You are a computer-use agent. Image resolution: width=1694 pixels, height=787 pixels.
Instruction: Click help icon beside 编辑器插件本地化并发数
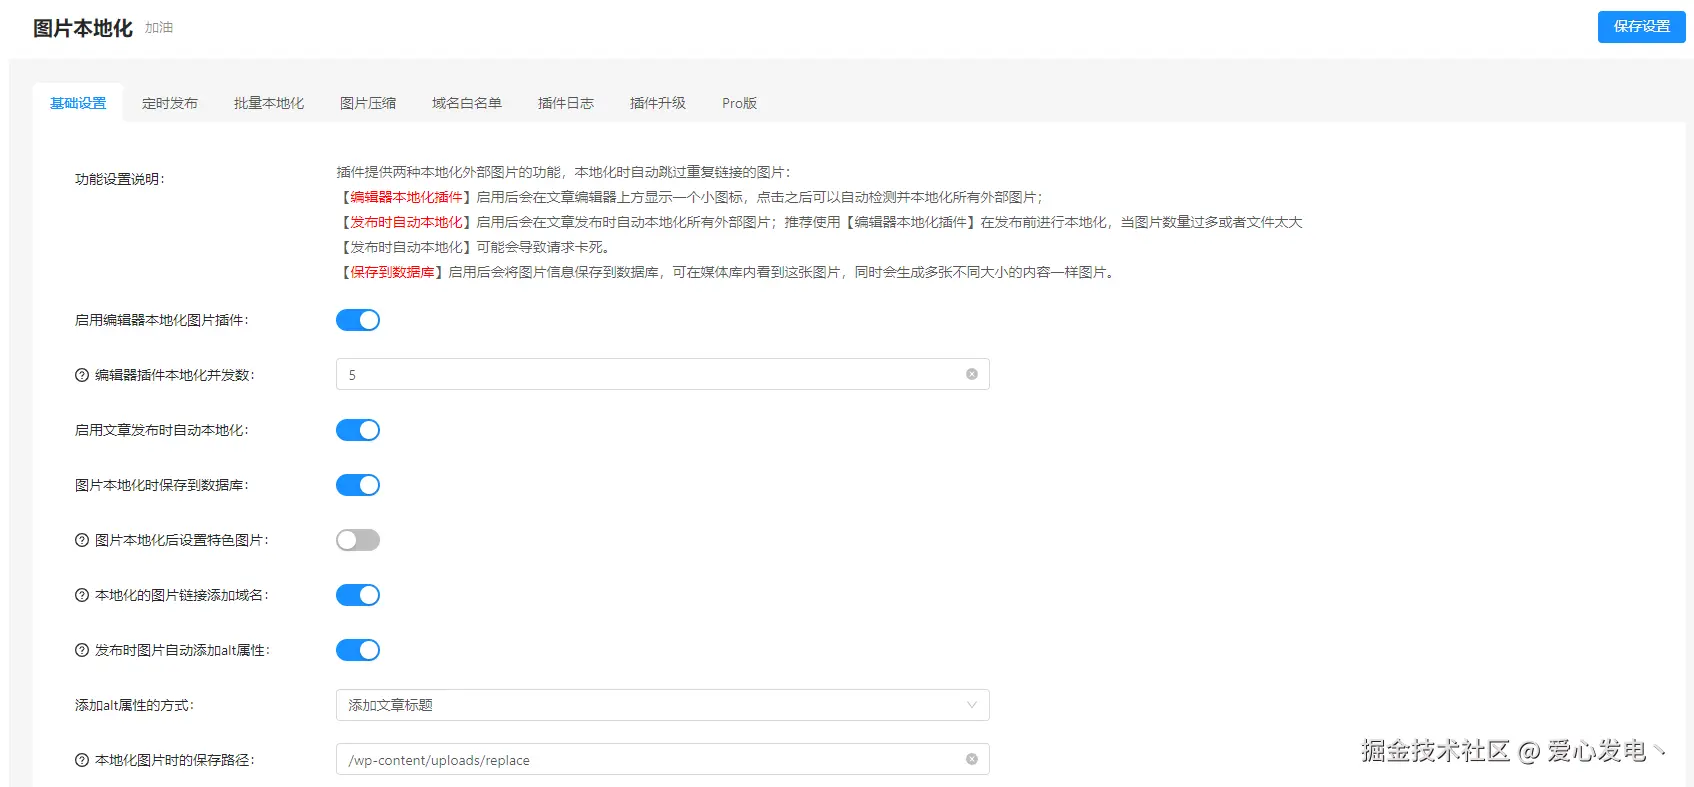[82, 375]
